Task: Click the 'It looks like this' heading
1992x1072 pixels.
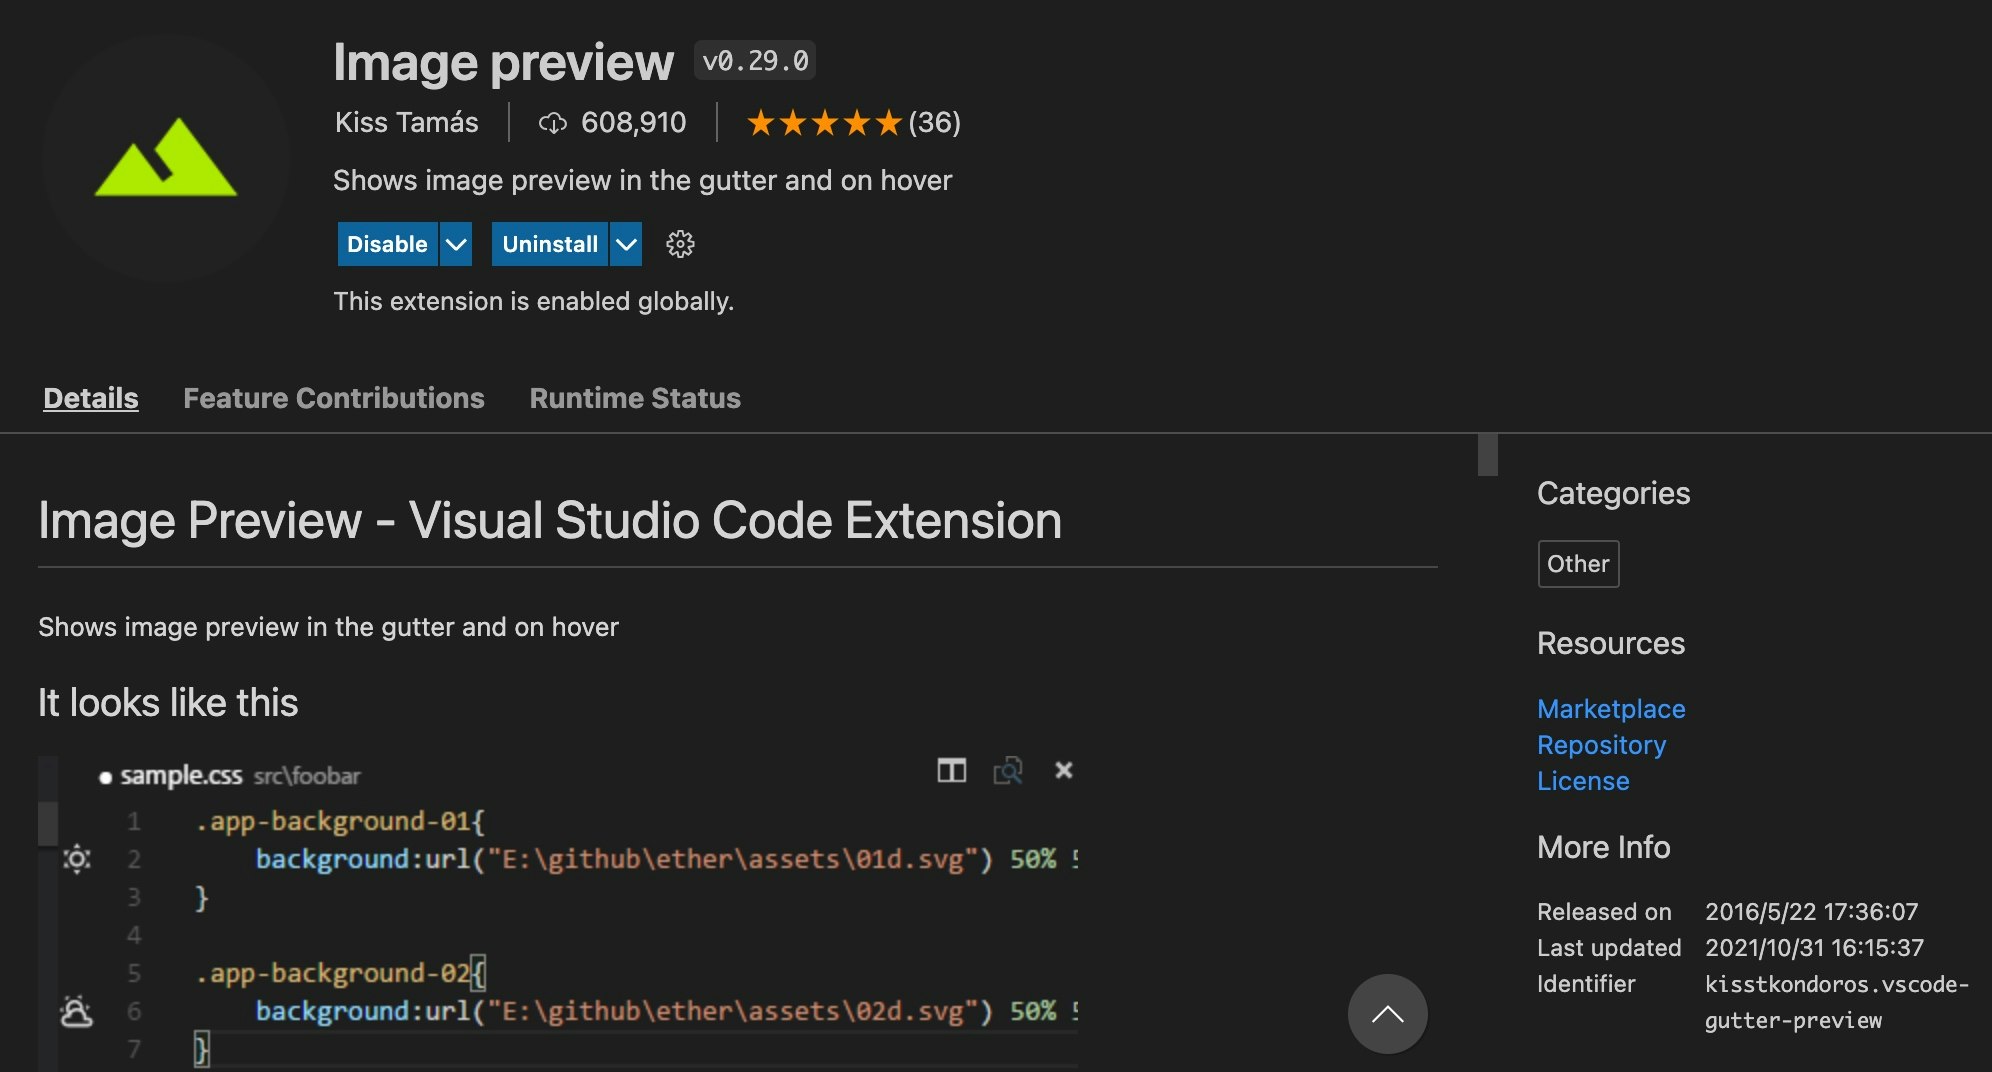Action: pos(168,703)
